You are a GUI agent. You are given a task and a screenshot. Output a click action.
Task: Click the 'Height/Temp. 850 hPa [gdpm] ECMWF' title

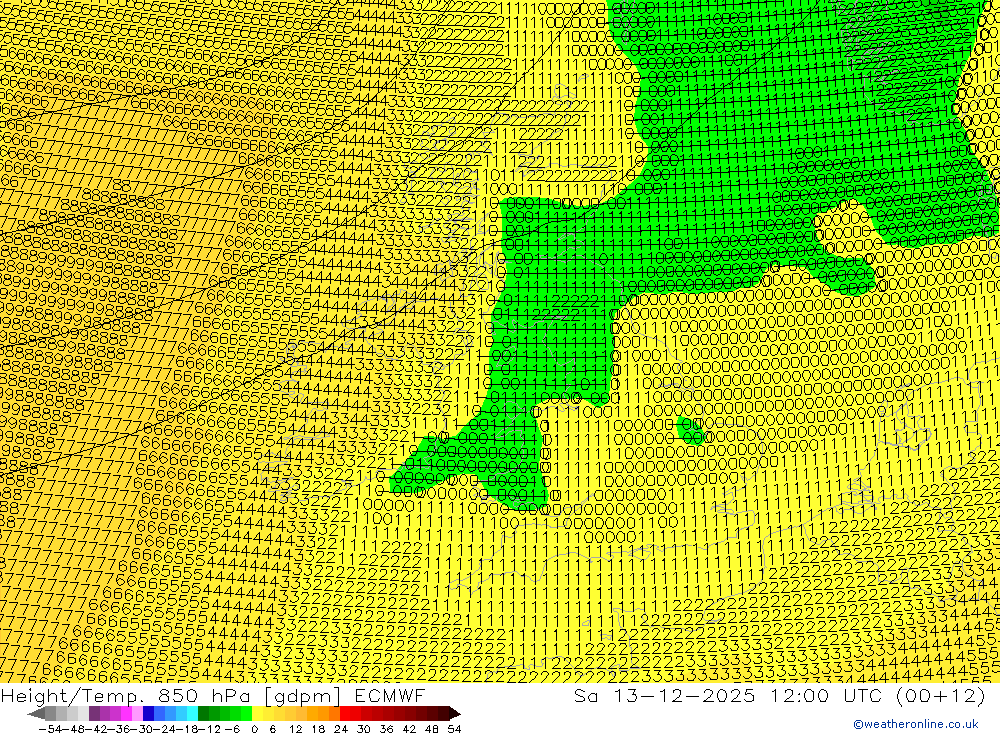click(x=212, y=695)
